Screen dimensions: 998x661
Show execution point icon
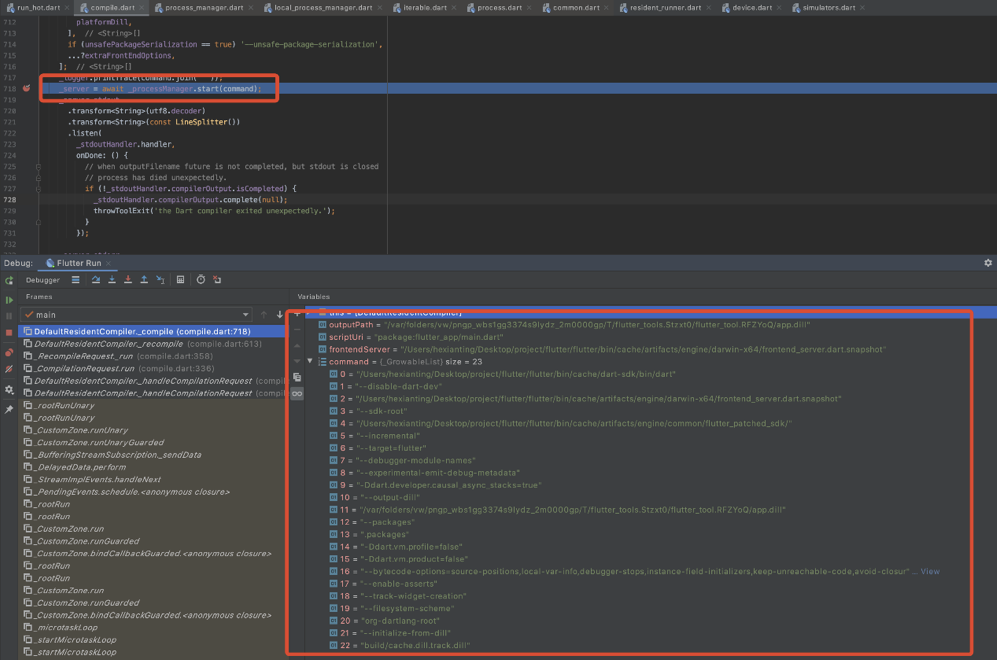[x=76, y=280]
